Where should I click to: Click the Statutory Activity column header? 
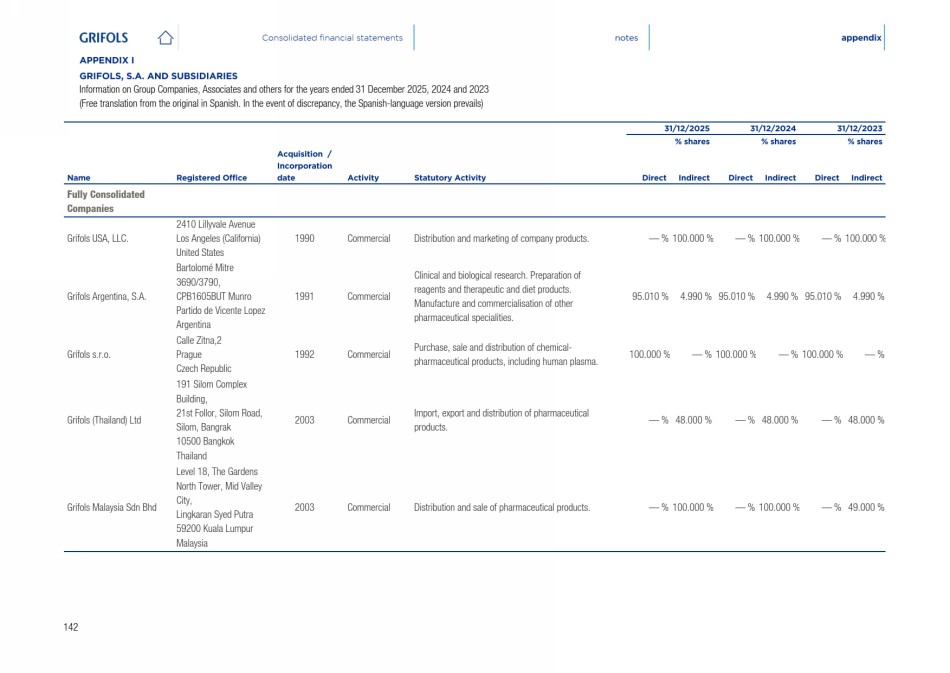point(449,178)
